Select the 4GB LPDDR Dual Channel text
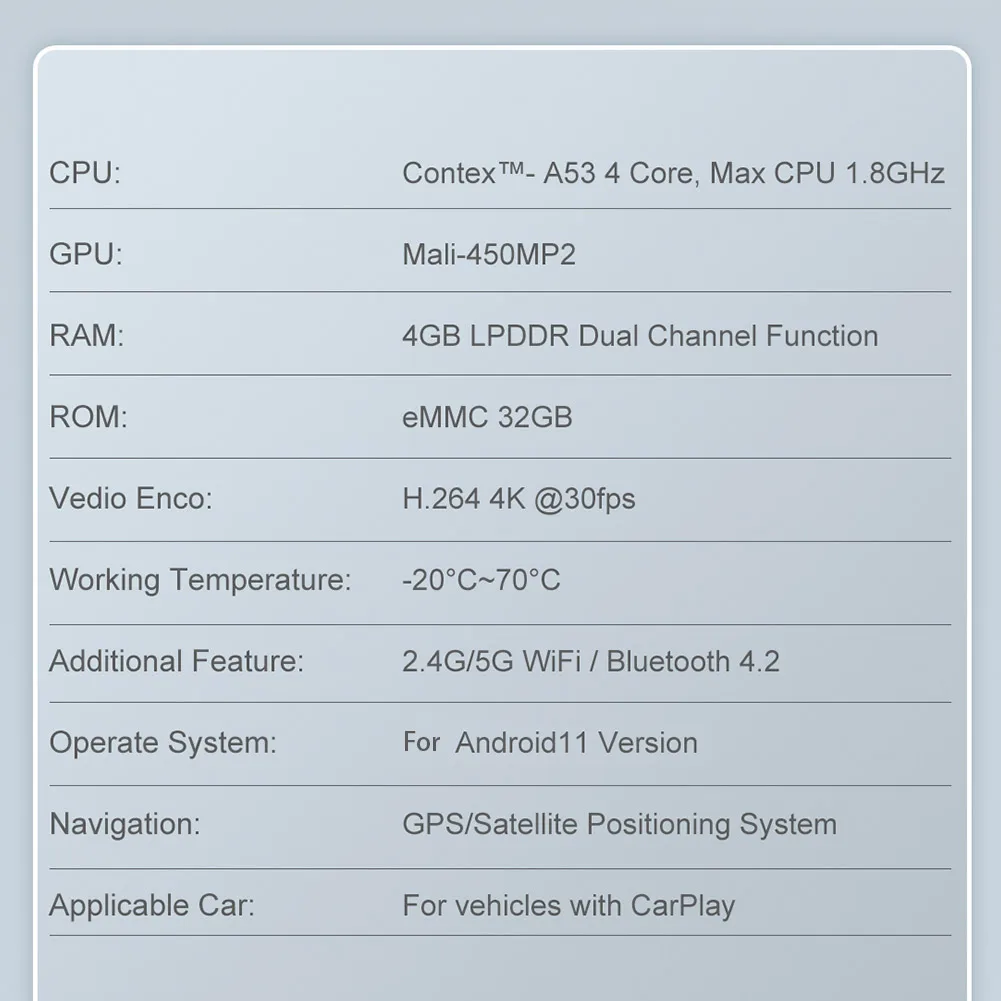 pyautogui.click(x=640, y=336)
